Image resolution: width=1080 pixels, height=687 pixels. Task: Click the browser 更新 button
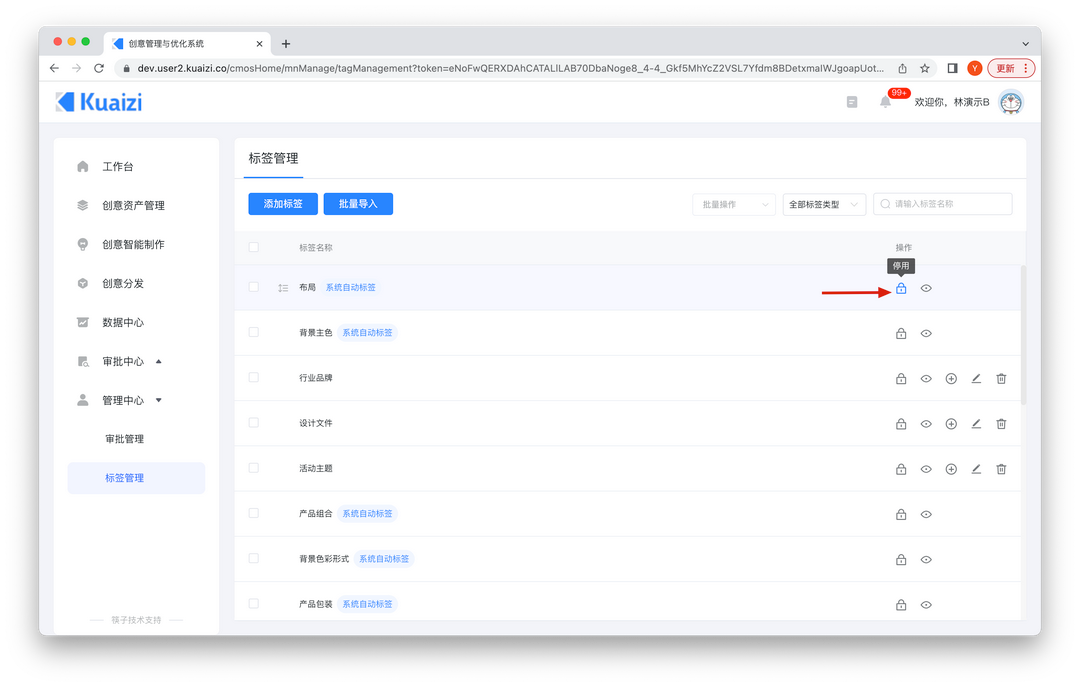click(x=1011, y=68)
